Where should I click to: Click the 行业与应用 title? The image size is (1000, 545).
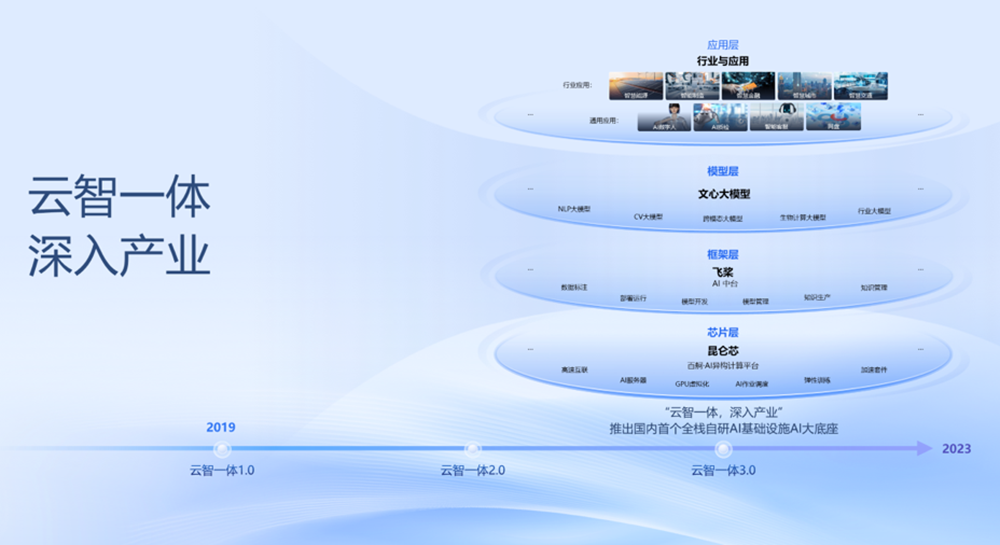click(x=723, y=61)
